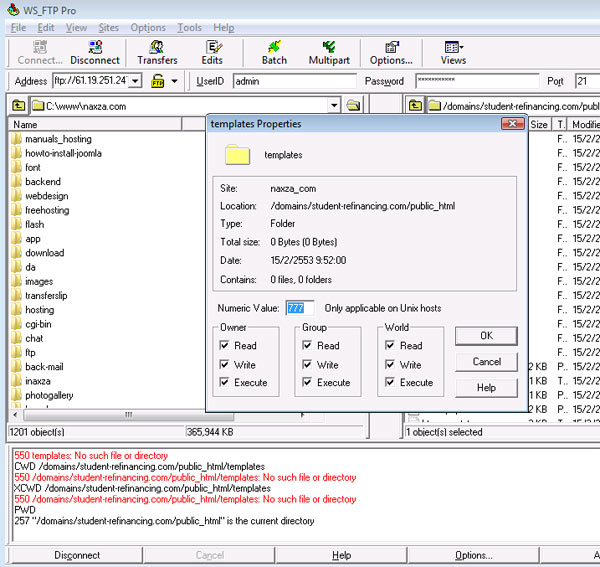Open the Edit menu

point(46,28)
